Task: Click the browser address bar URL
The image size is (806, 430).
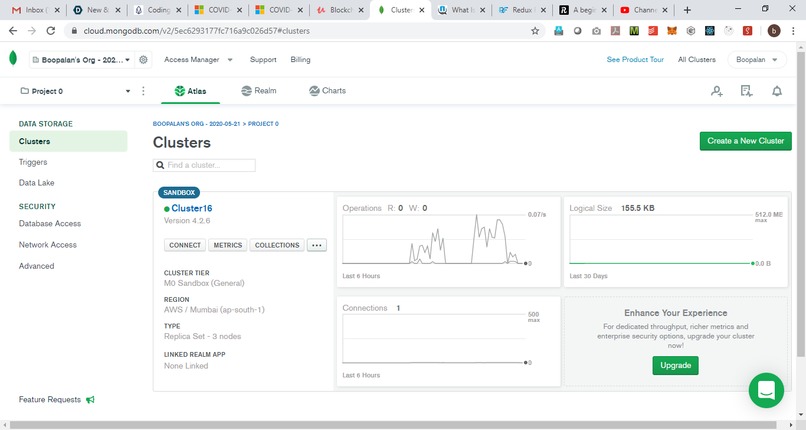Action: tap(196, 31)
